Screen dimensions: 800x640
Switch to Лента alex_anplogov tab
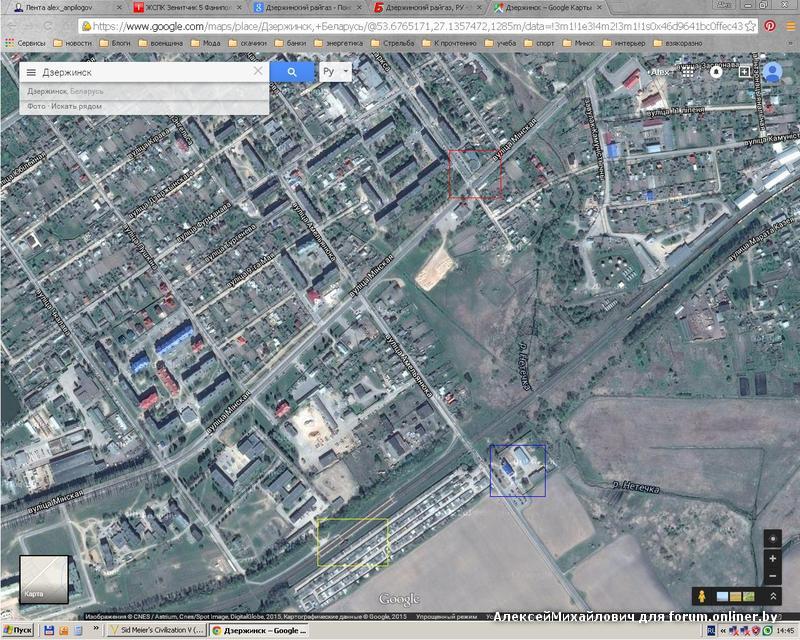64,8
